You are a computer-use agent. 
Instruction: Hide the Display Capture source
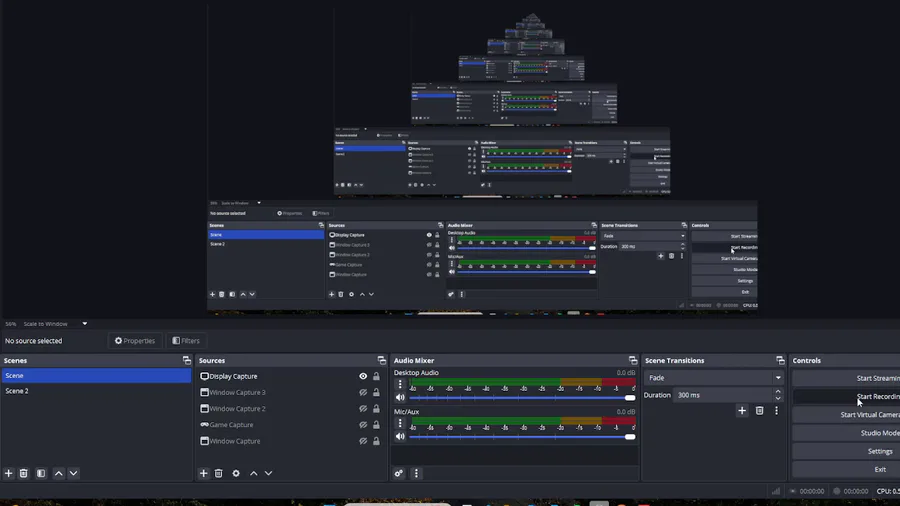363,376
